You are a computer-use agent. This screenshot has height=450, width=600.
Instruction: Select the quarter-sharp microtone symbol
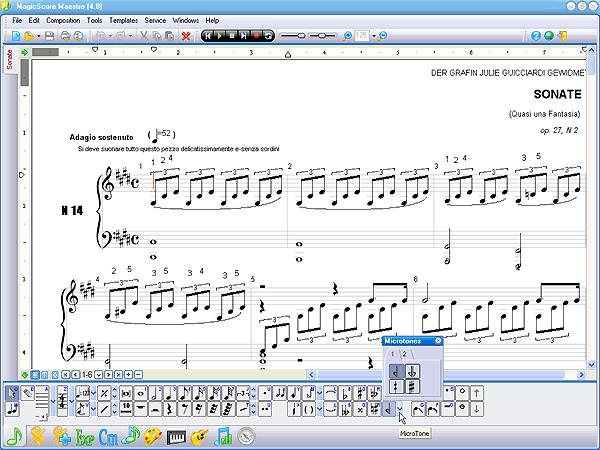[x=397, y=386]
